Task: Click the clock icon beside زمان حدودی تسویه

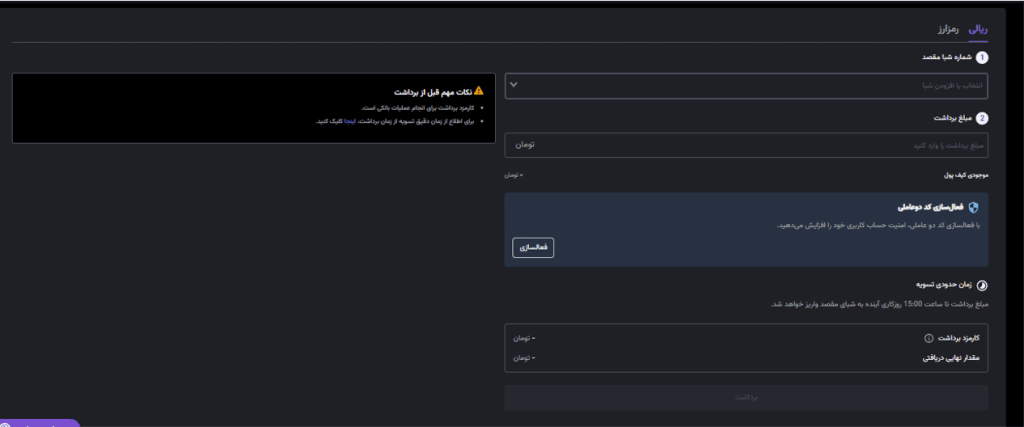Action: coord(982,285)
